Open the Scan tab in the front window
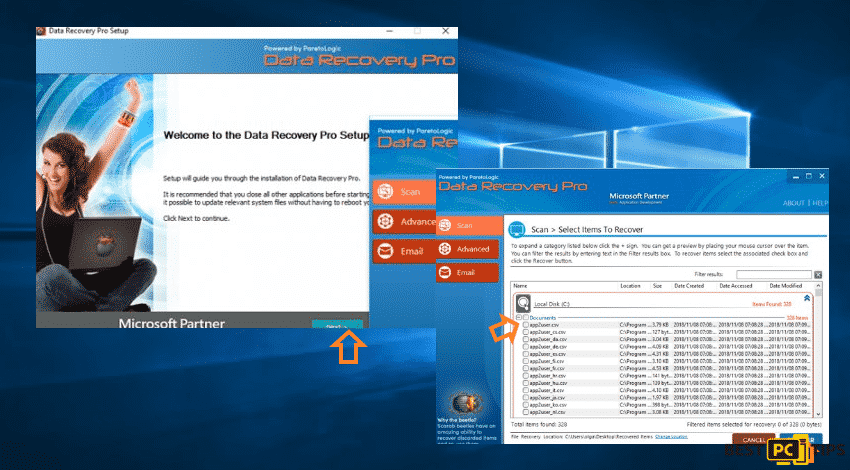The width and height of the screenshot is (850, 470). click(469, 225)
